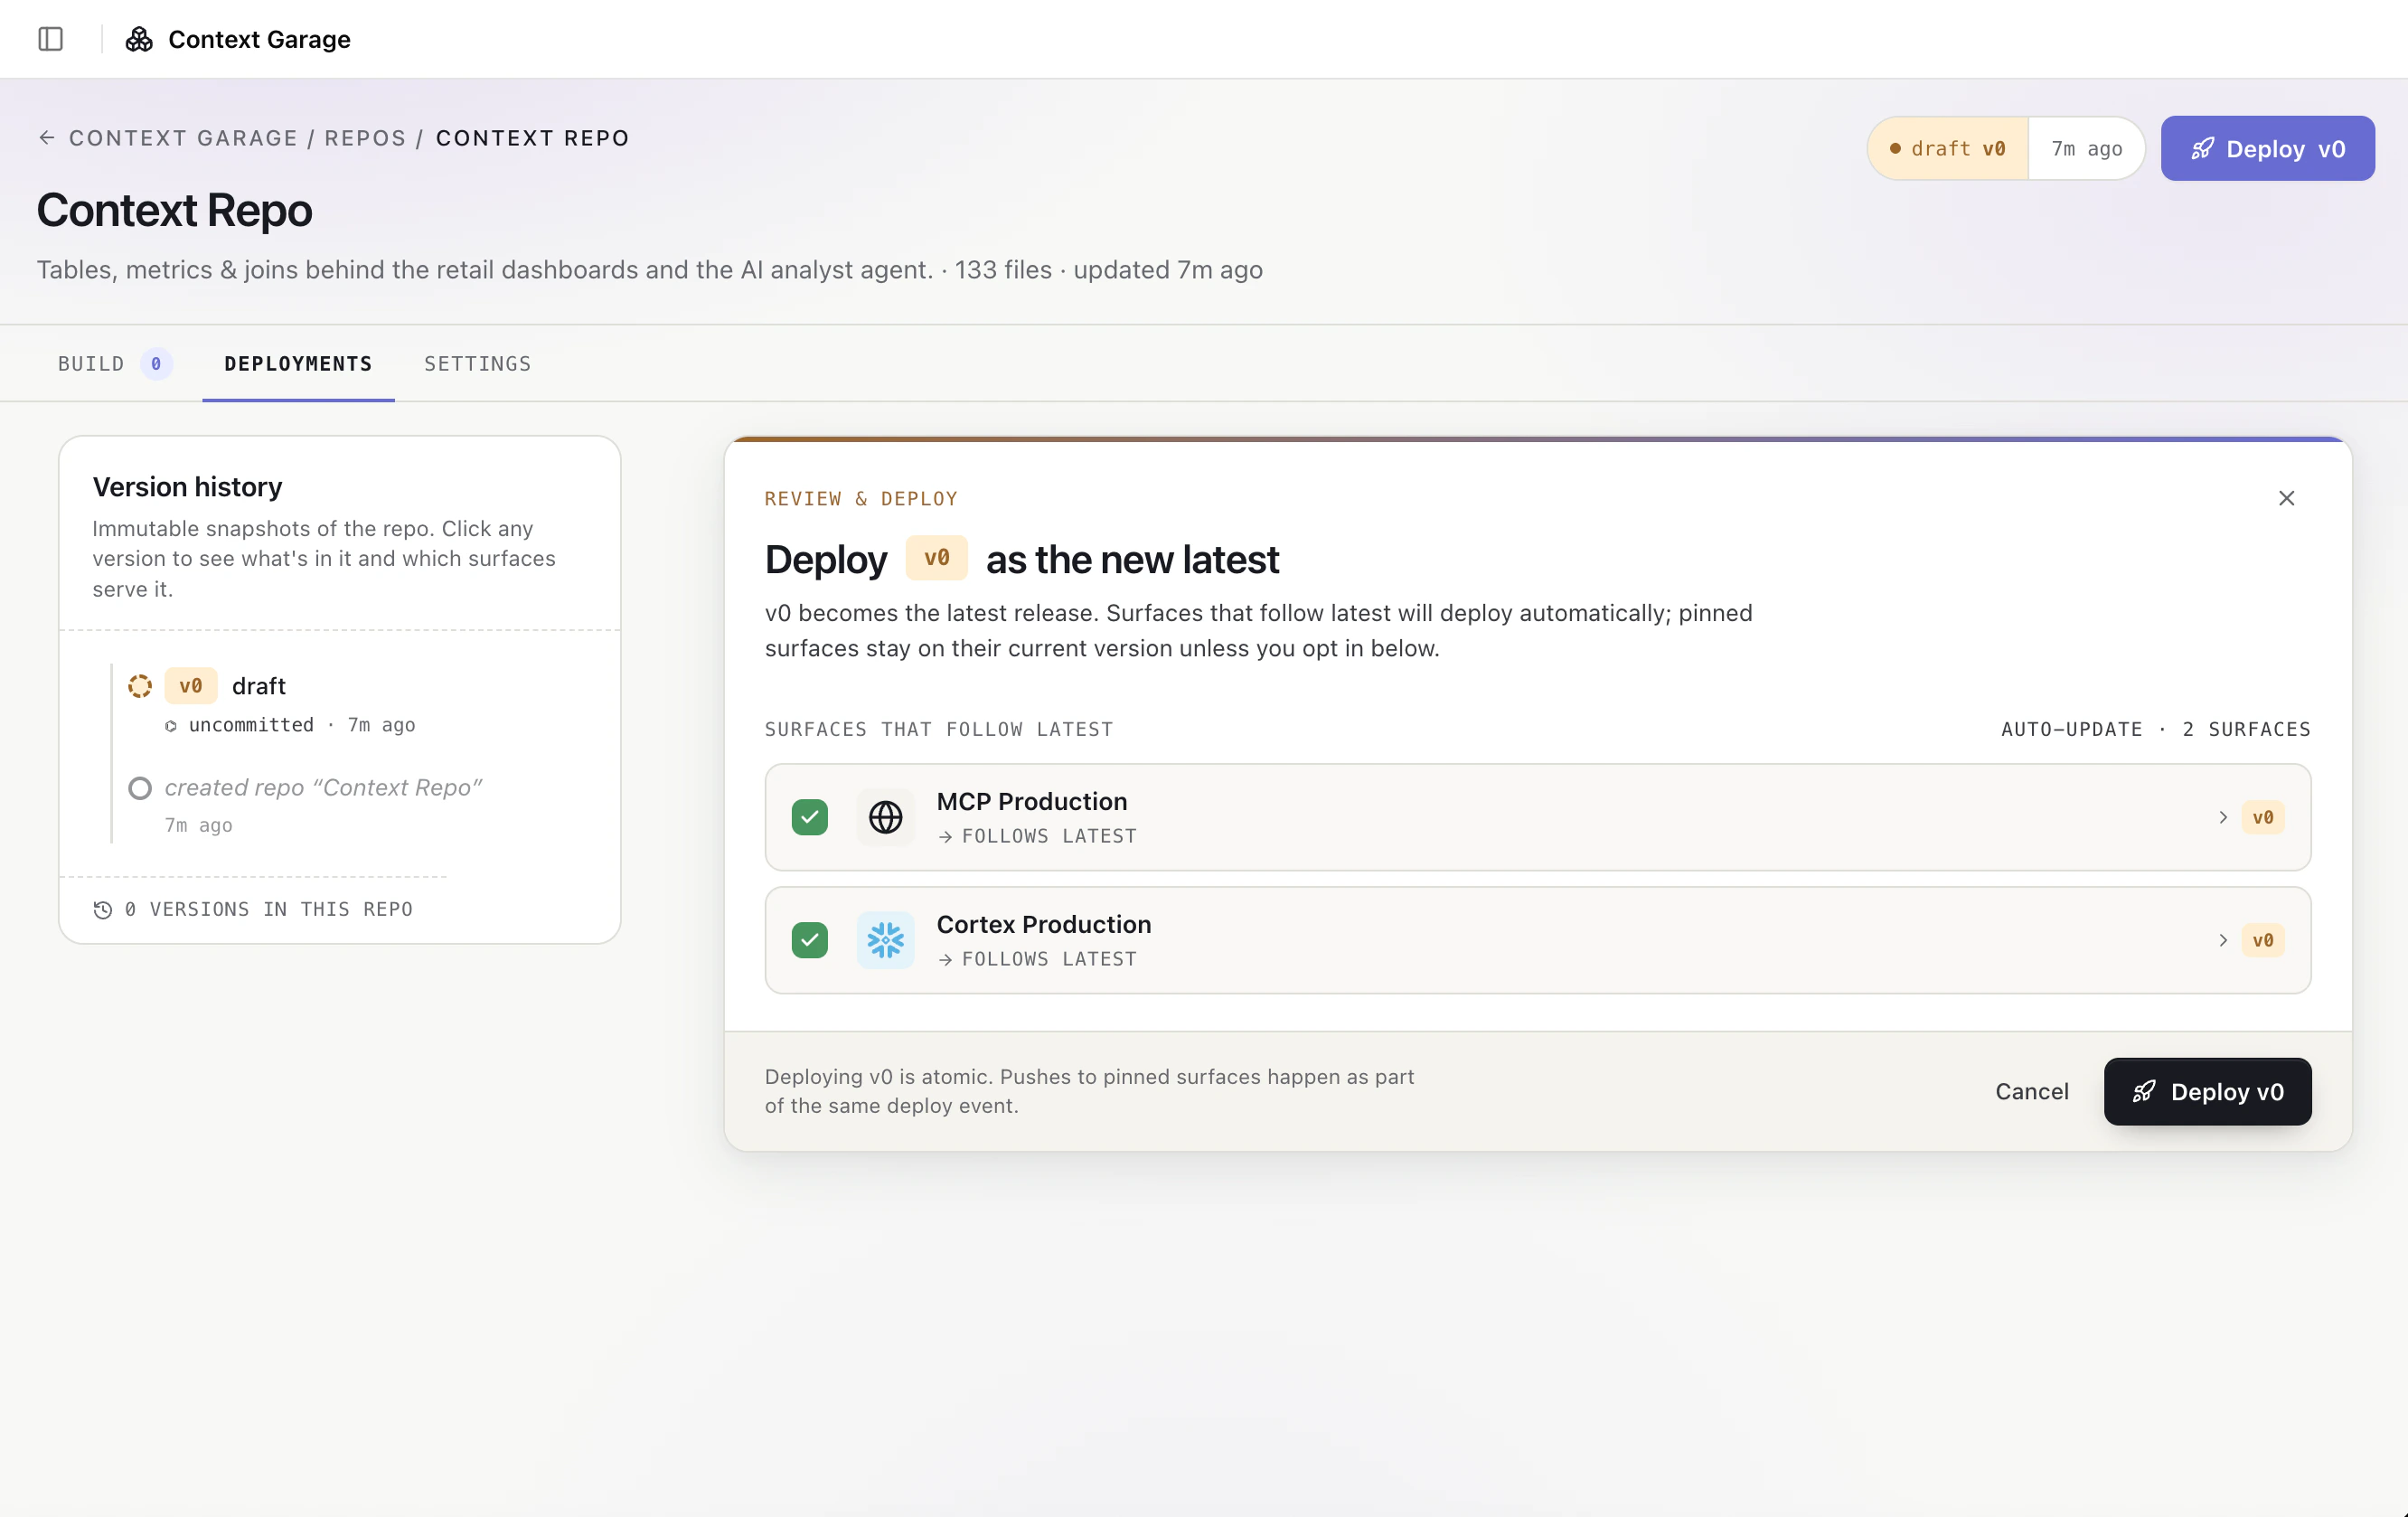2408x1517 pixels.
Task: Click the dashed draft status circle icon
Action: click(x=140, y=686)
